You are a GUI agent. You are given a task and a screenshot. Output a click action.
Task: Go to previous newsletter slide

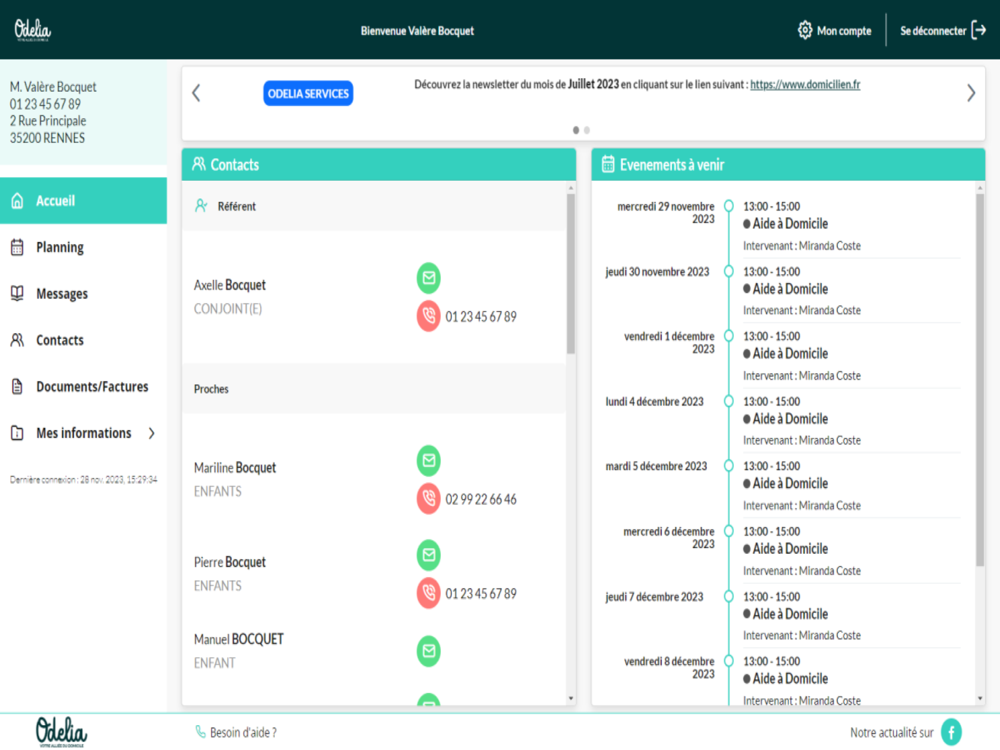click(196, 93)
